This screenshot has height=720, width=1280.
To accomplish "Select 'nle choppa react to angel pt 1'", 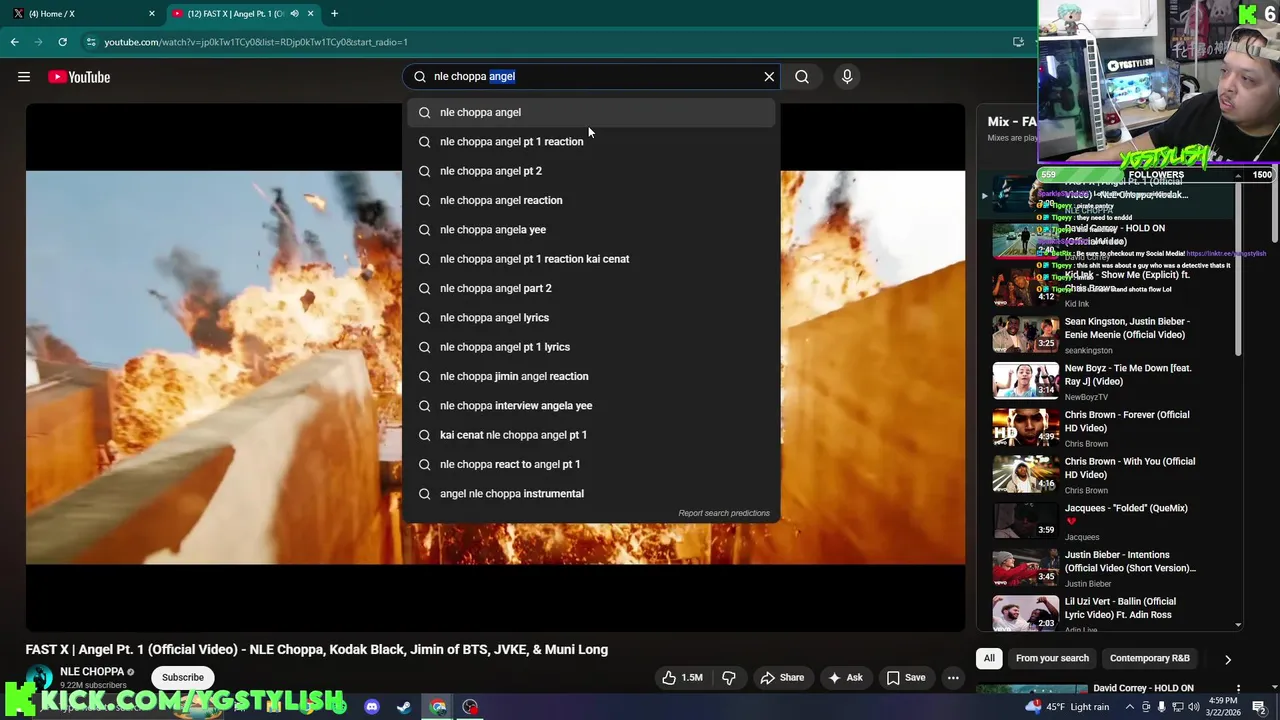I will coord(591,464).
